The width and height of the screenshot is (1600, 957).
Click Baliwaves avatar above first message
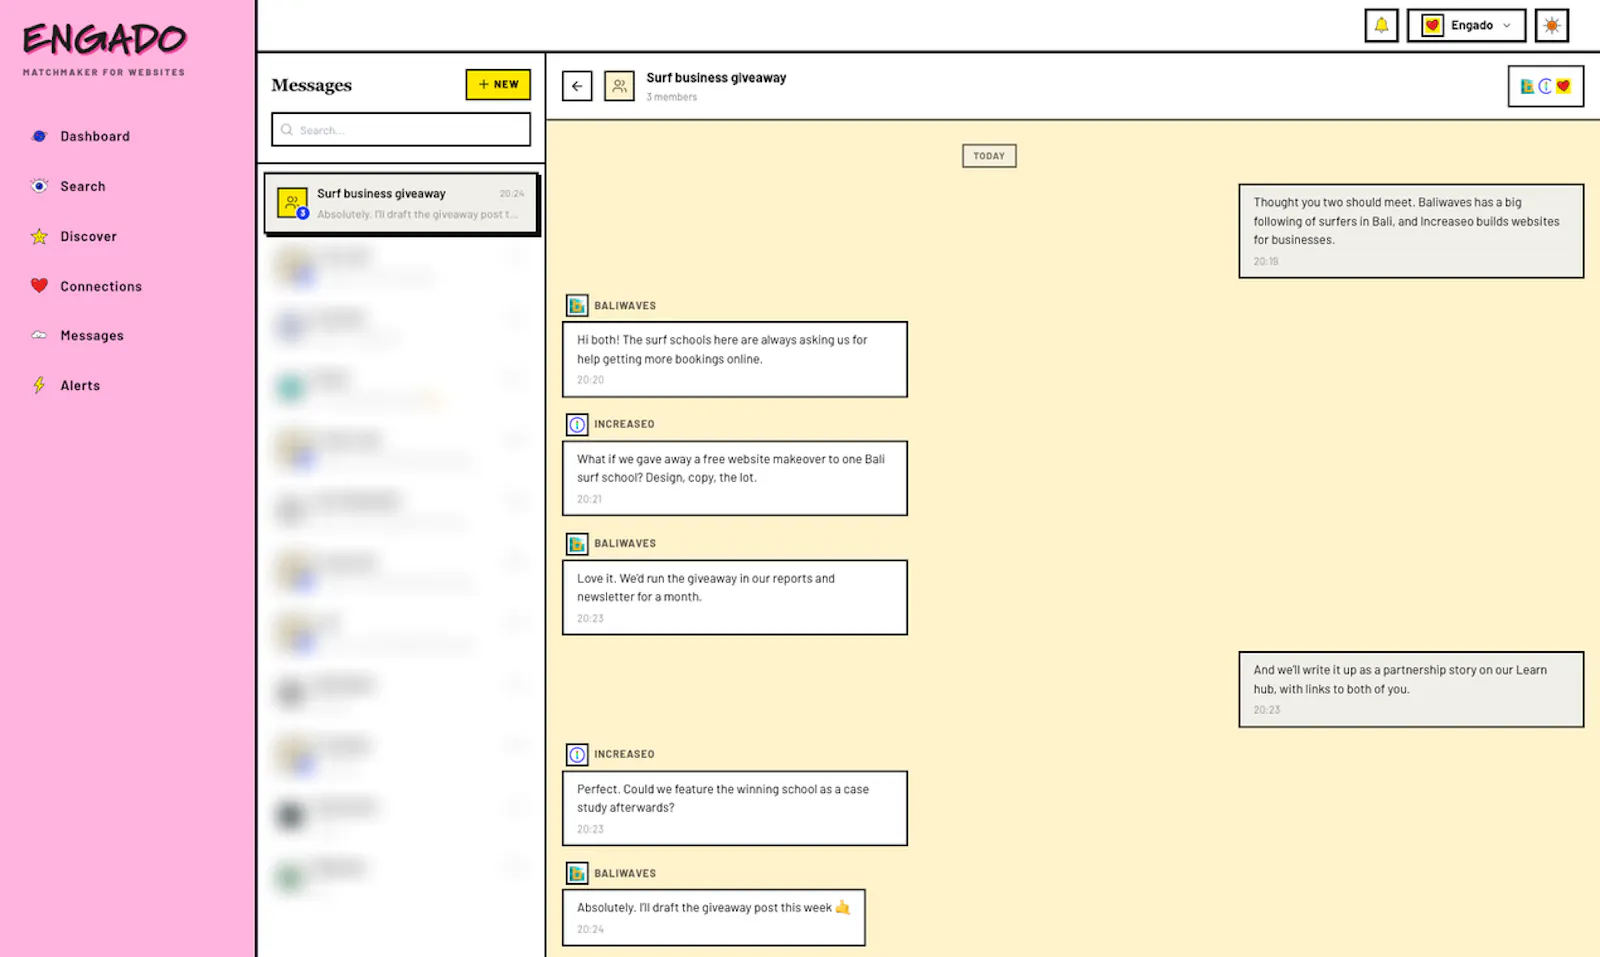click(577, 306)
